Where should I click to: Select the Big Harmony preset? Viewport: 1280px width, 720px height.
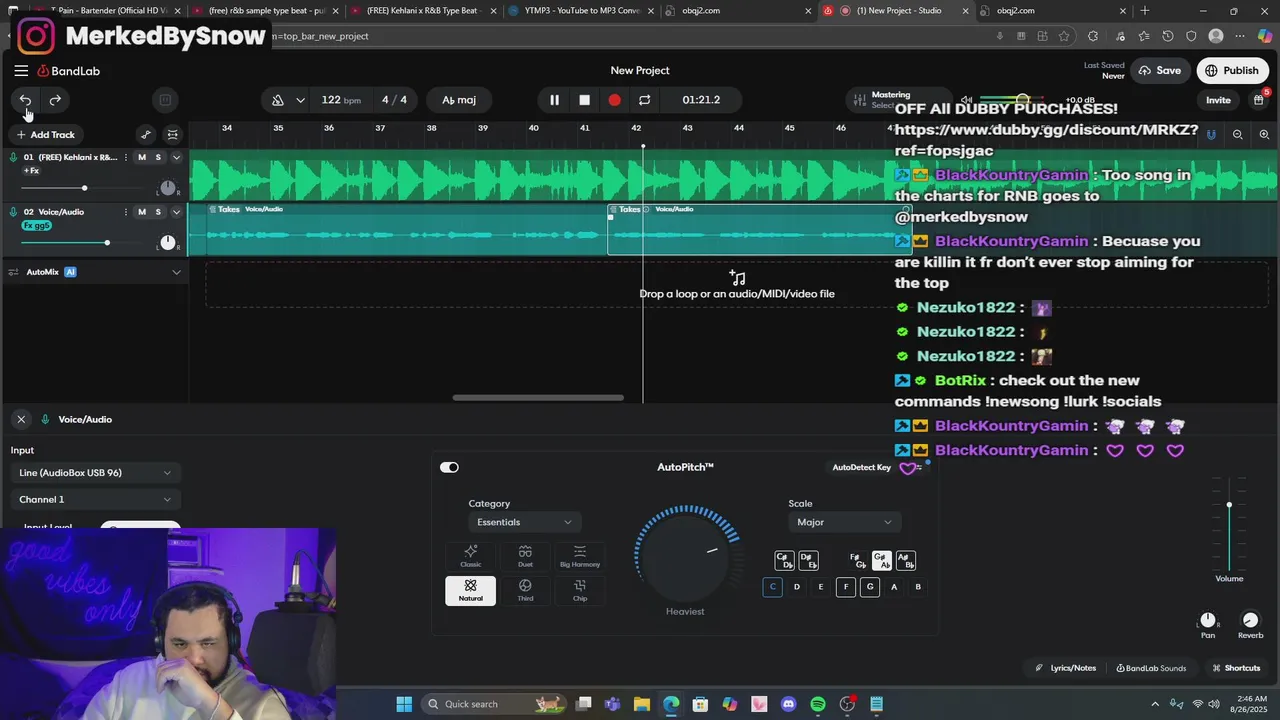click(580, 556)
